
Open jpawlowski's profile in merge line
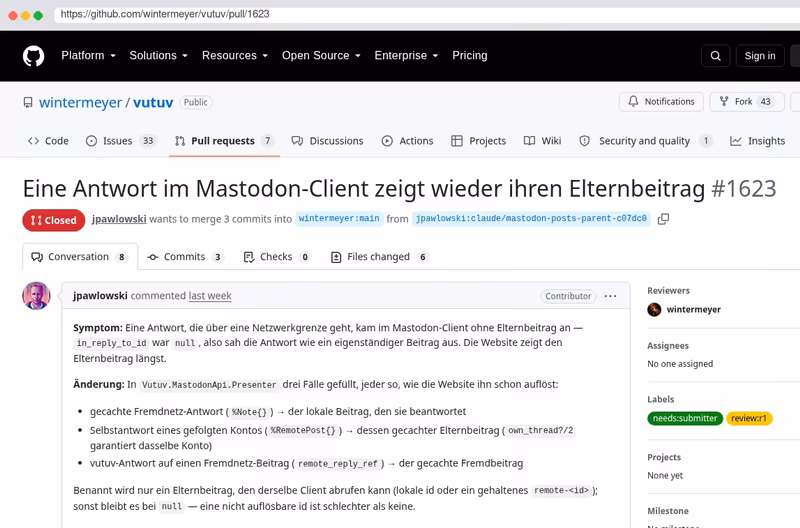(119, 219)
